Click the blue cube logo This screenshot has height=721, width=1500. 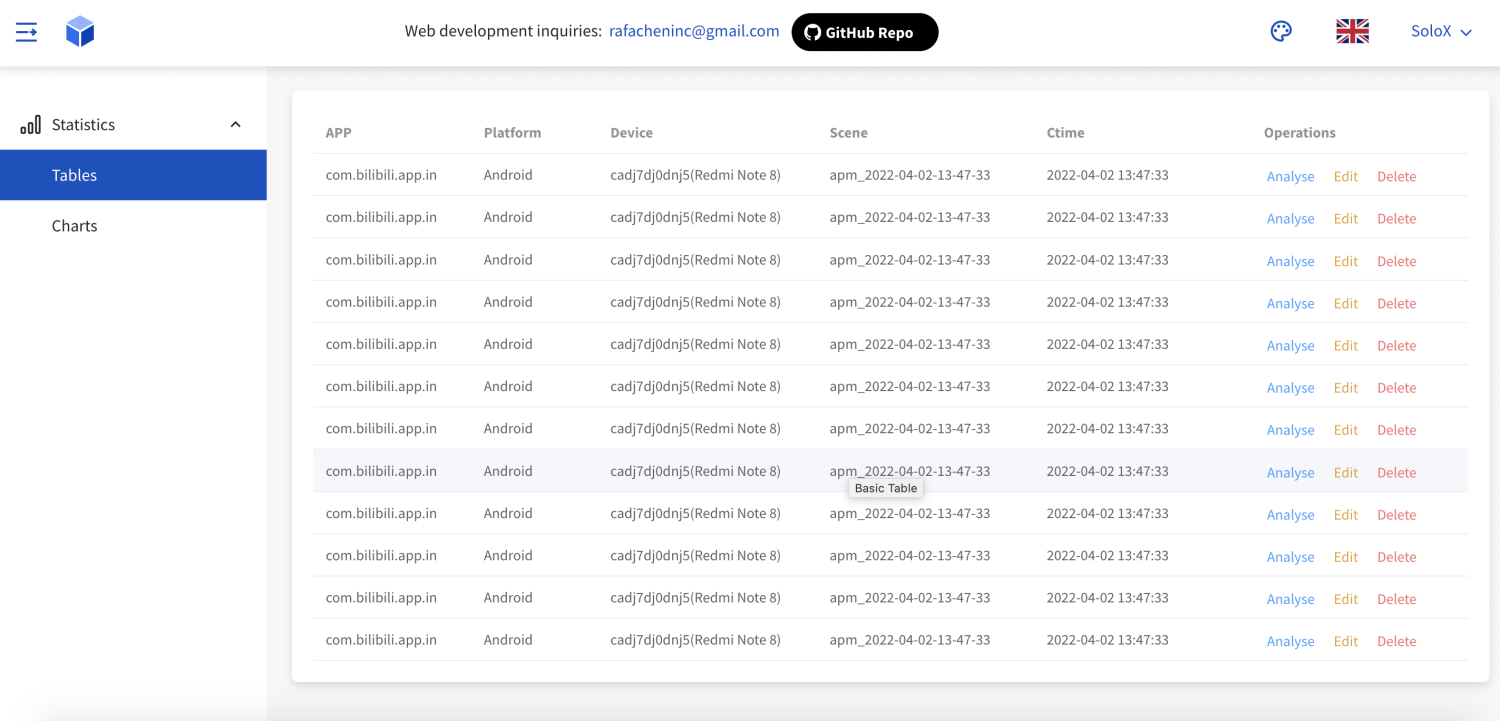pos(80,32)
